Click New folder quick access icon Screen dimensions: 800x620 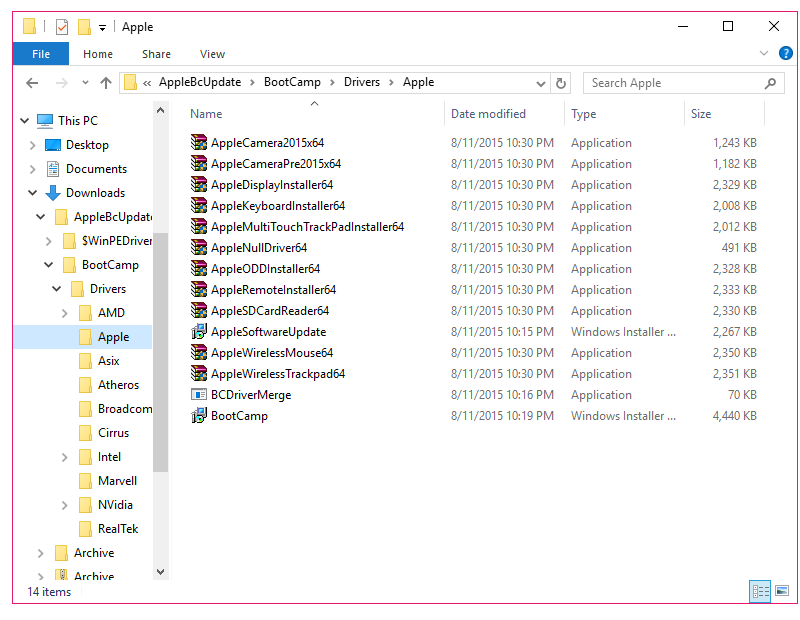click(84, 27)
